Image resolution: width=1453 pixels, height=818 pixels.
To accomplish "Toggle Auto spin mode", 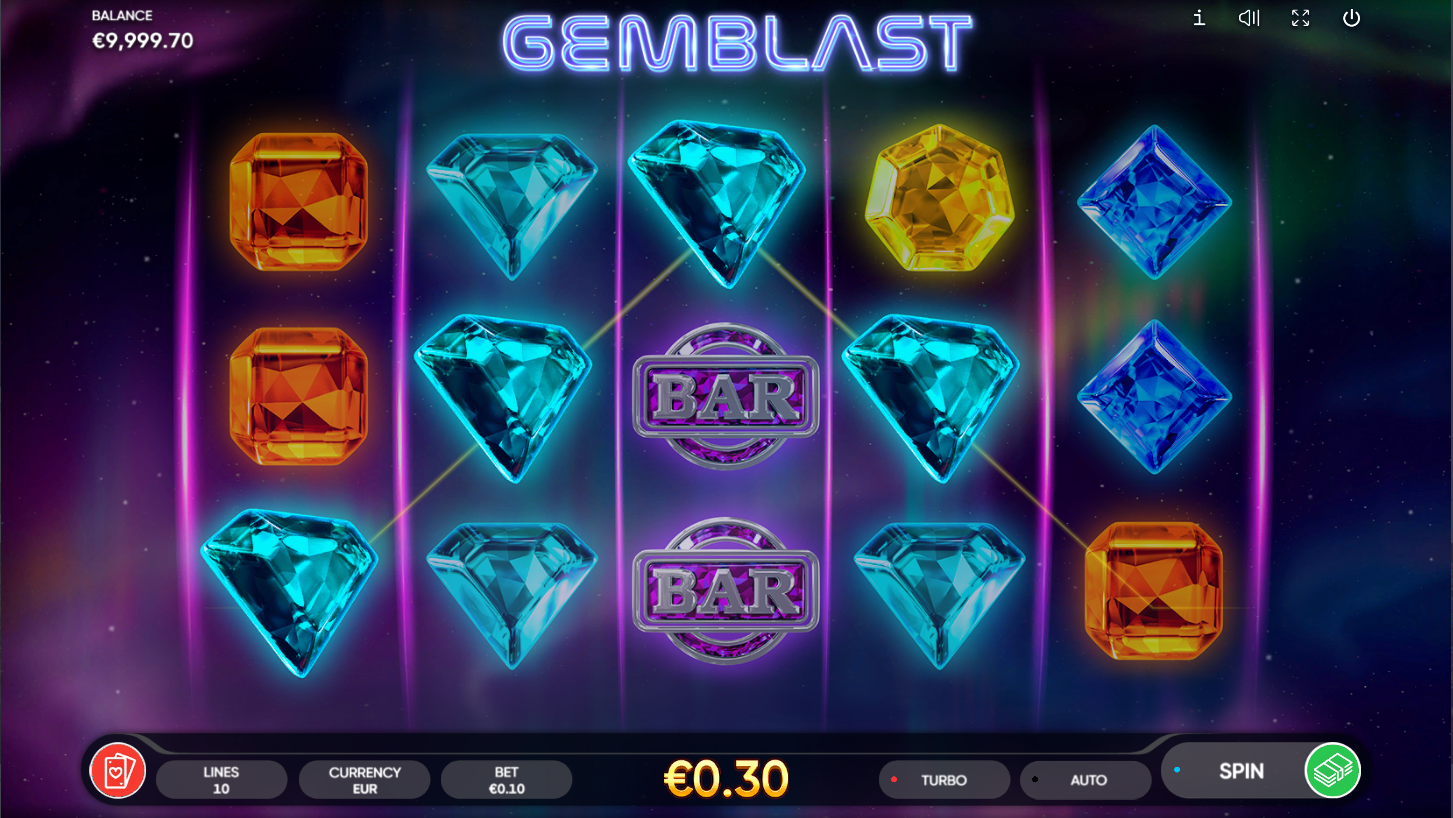I will click(1086, 780).
